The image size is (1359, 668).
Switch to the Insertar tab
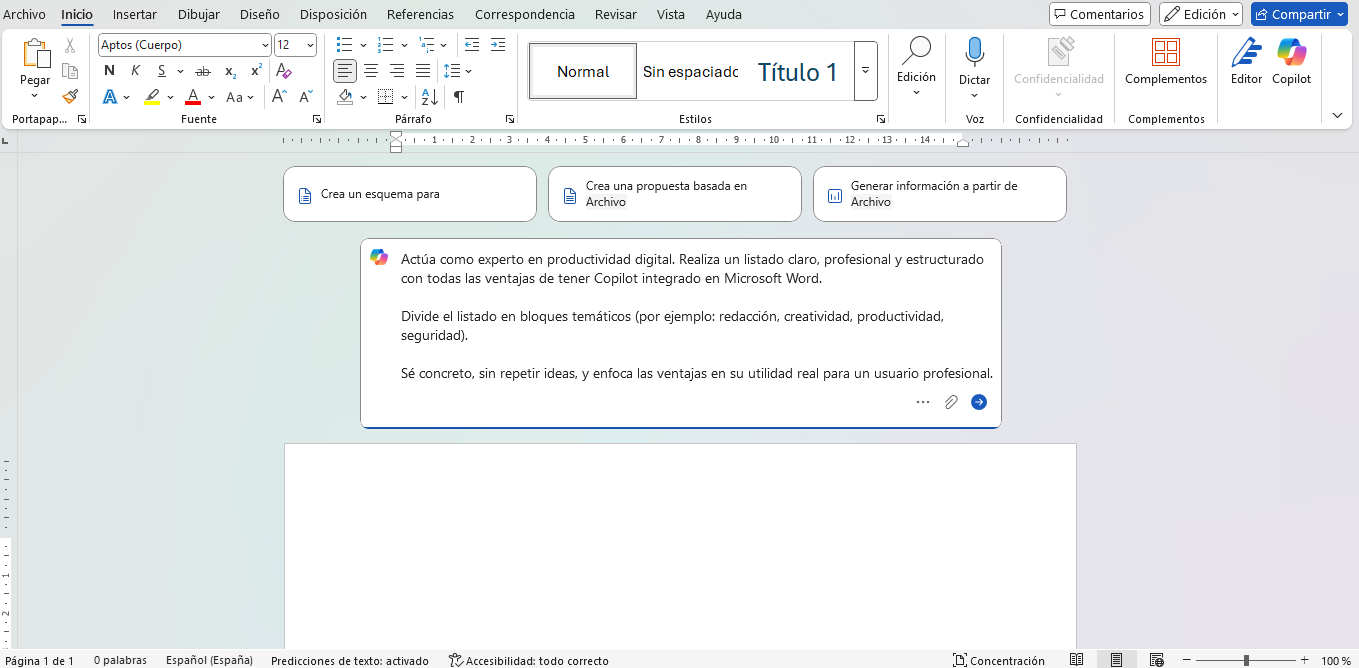tap(134, 14)
